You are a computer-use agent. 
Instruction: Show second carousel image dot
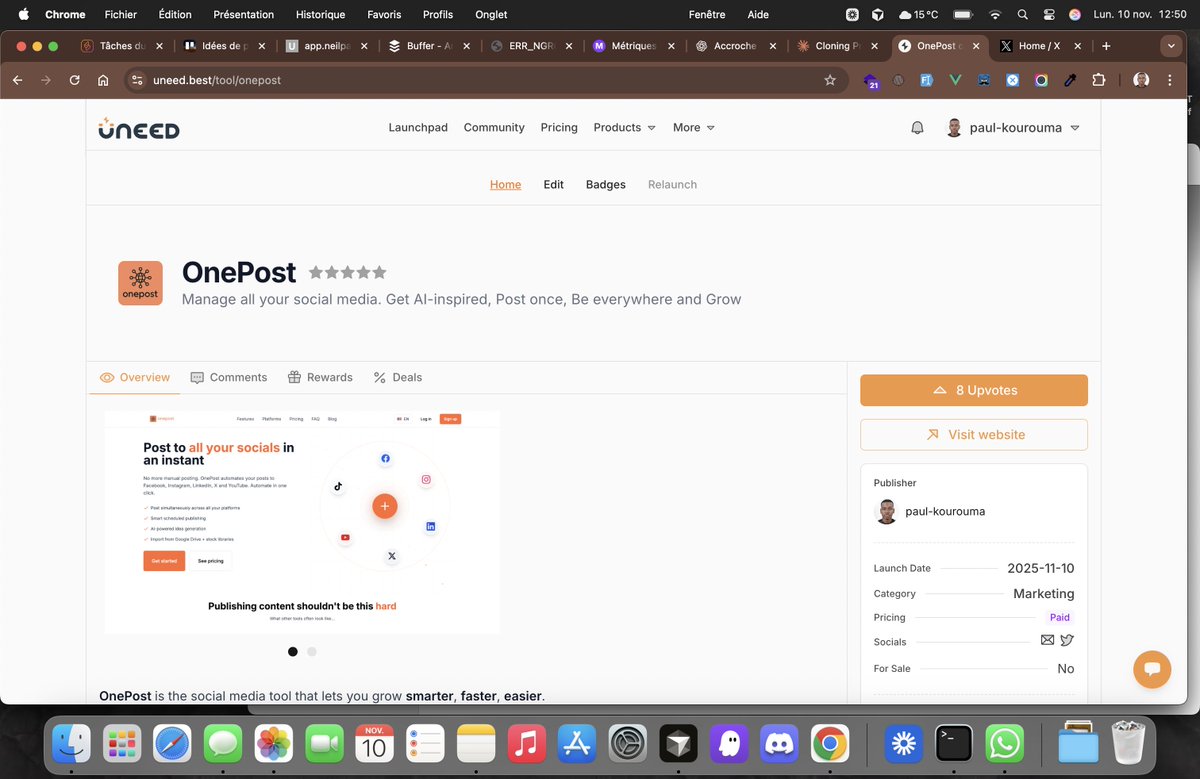[x=312, y=652]
